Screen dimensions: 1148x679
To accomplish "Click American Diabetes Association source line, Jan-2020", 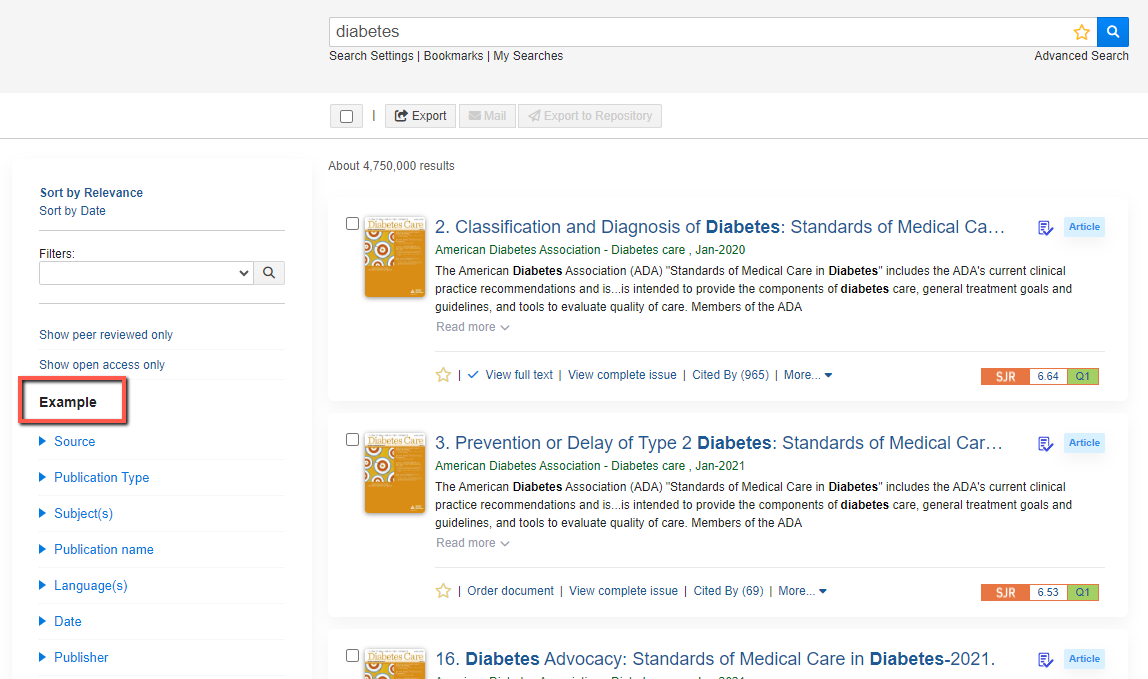I will point(589,250).
